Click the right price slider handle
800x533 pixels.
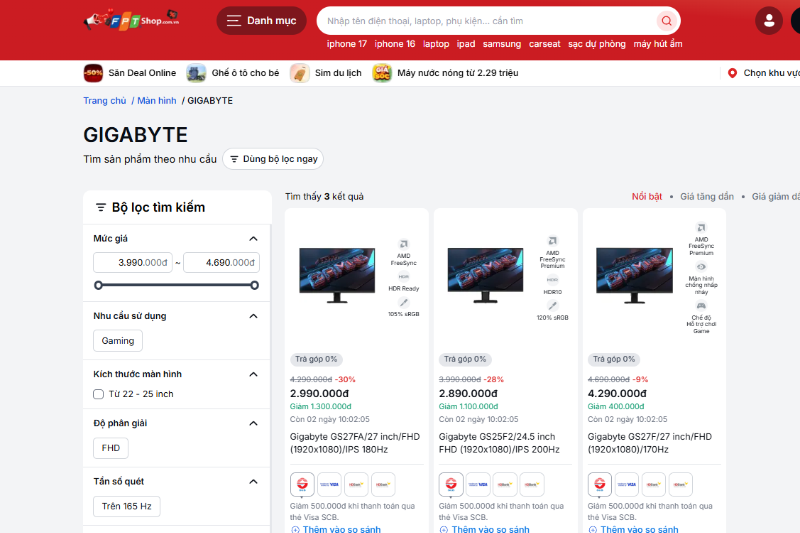(x=254, y=285)
